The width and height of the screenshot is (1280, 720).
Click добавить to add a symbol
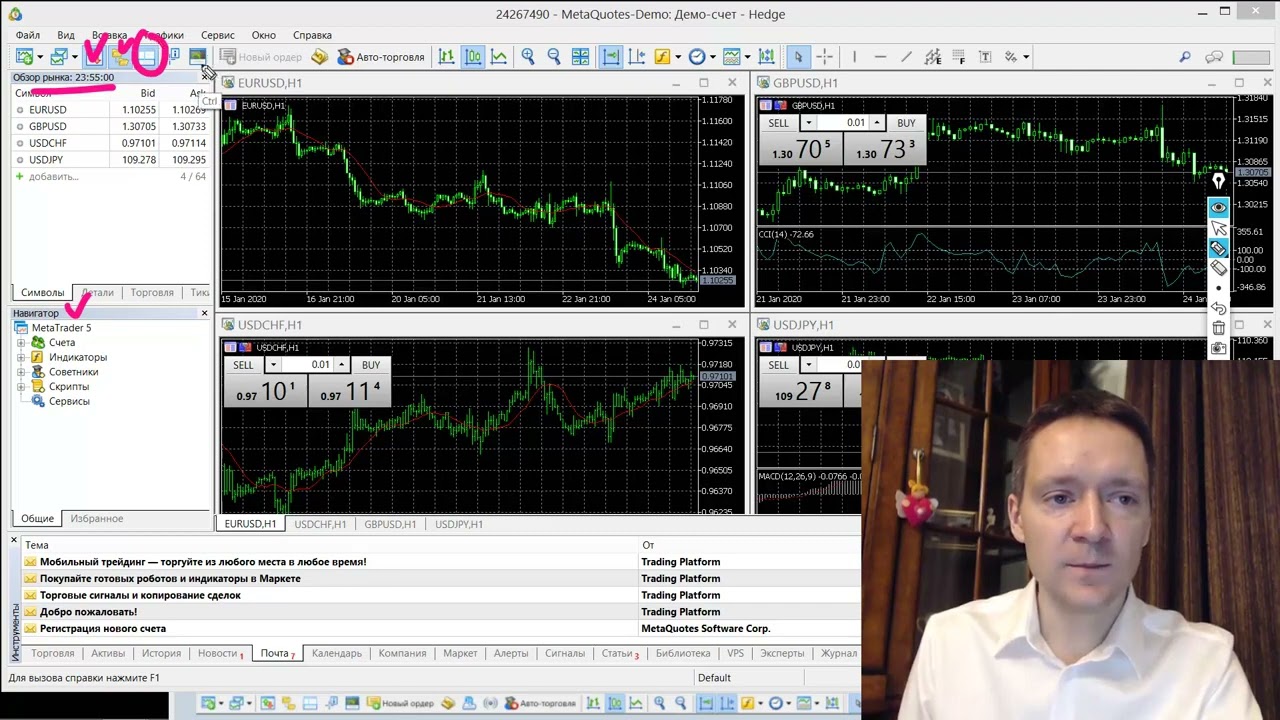(53, 176)
